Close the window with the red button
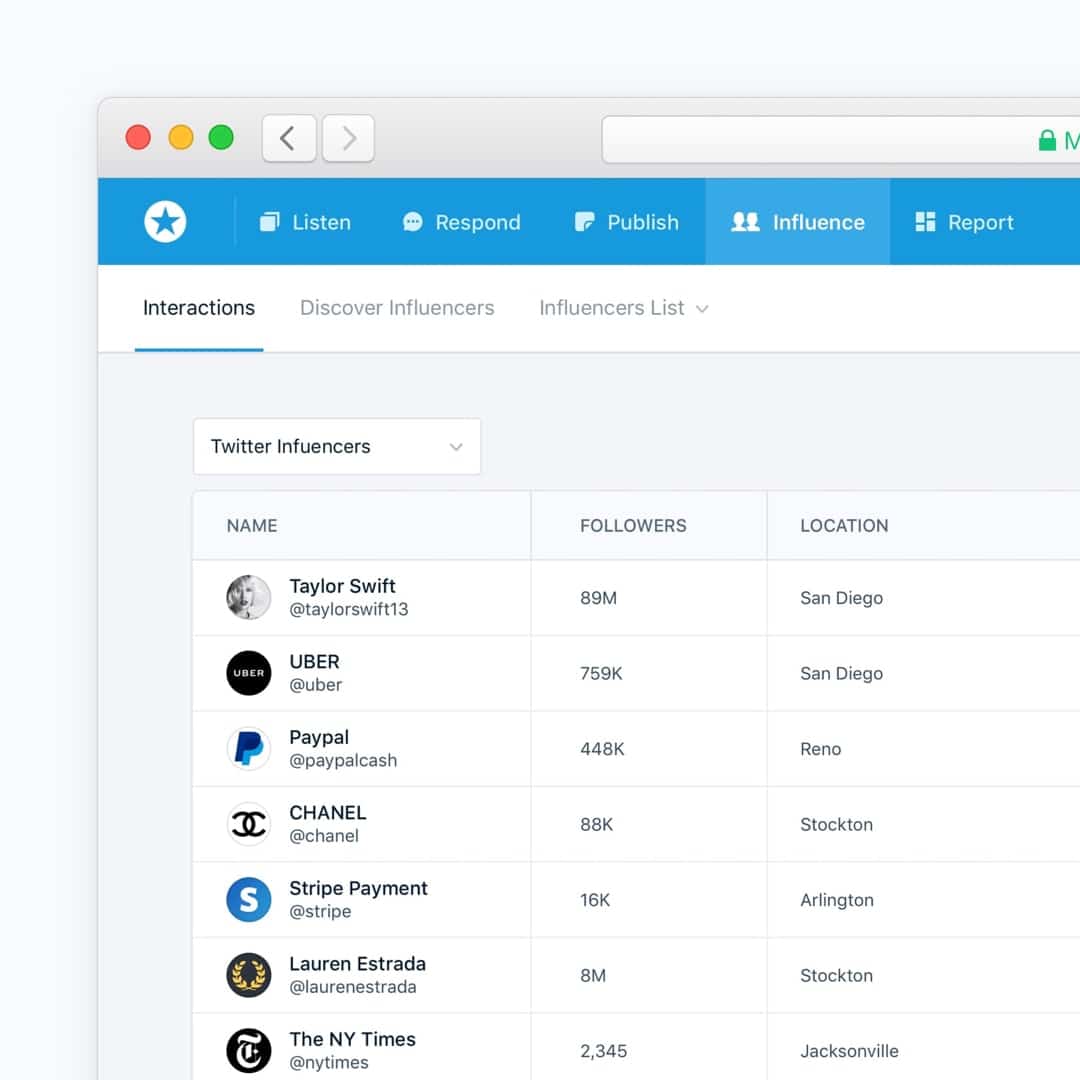 point(138,137)
